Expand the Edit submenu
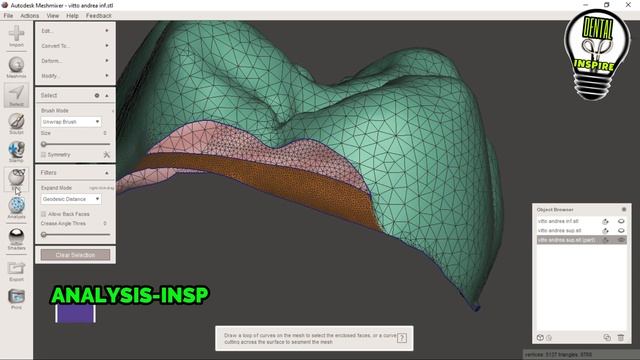This screenshot has height=360, width=640. click(x=75, y=31)
